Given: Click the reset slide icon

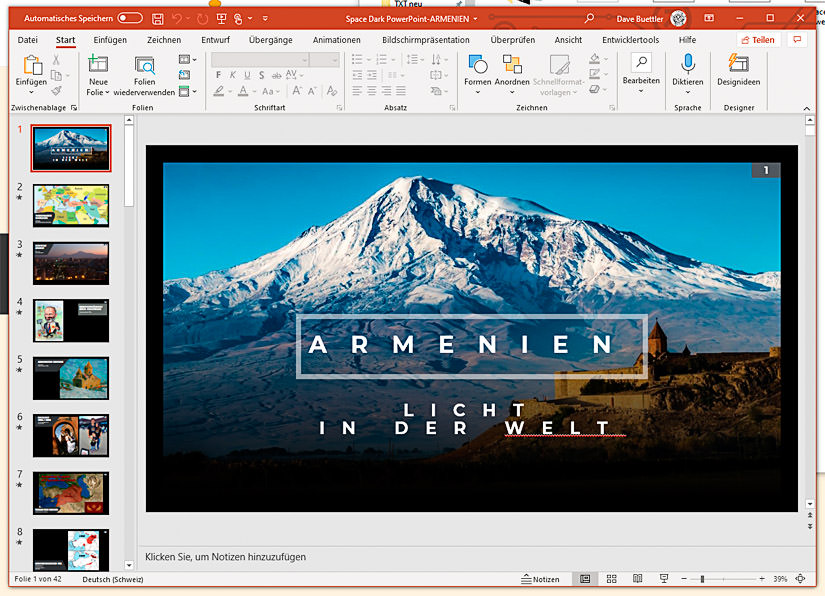Looking at the screenshot, I should 184,75.
